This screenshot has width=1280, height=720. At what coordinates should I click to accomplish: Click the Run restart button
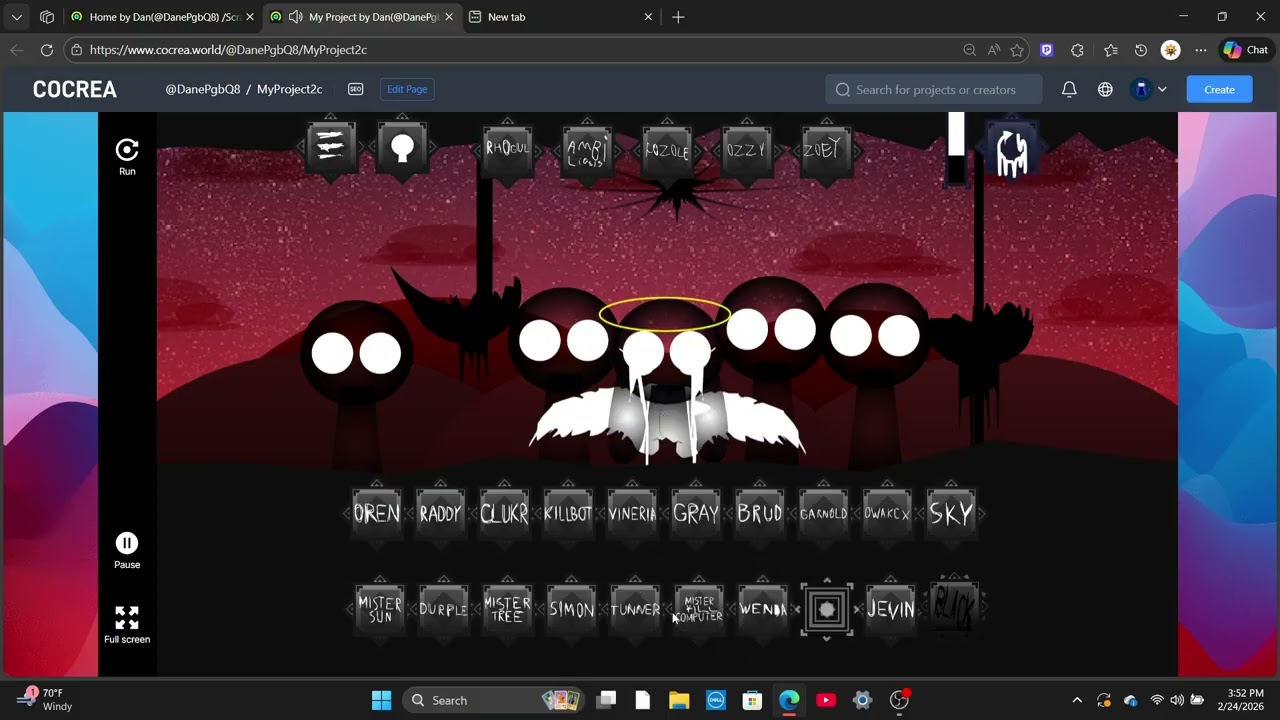127,157
